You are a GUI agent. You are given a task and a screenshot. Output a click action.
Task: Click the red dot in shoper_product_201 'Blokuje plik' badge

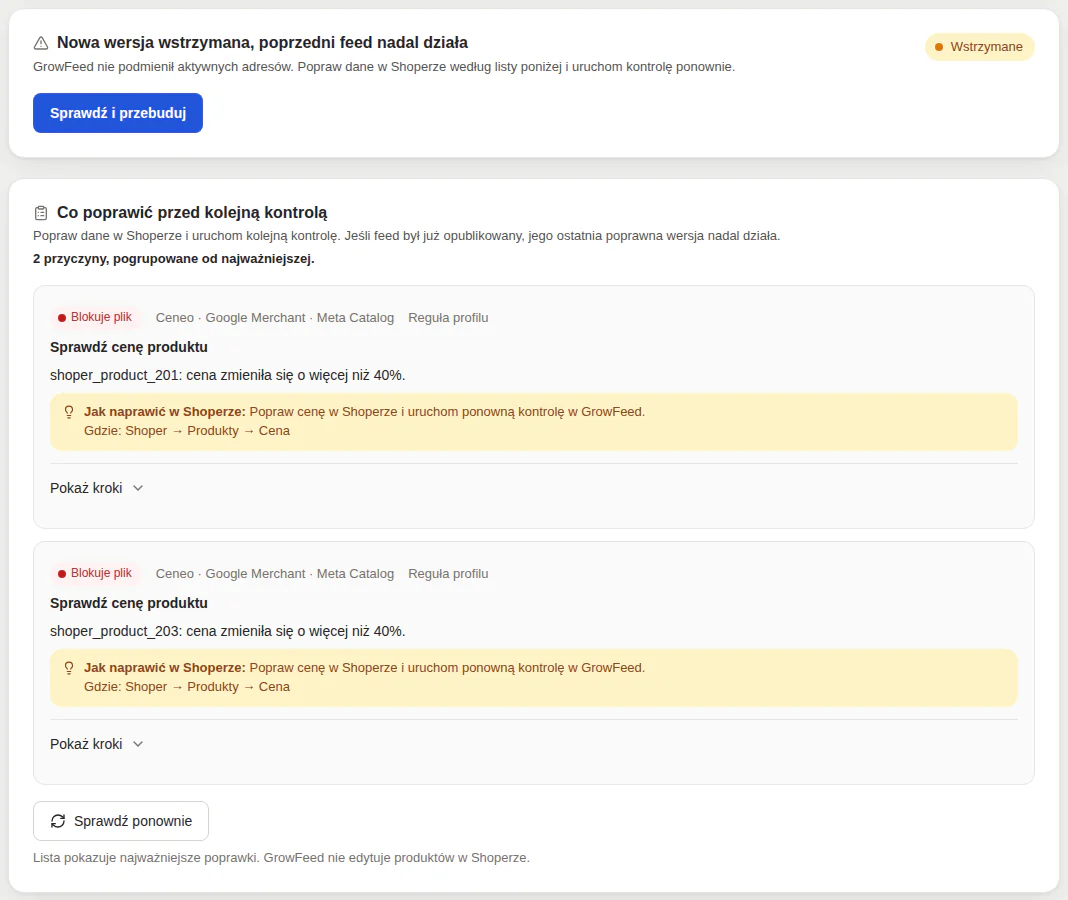point(62,317)
